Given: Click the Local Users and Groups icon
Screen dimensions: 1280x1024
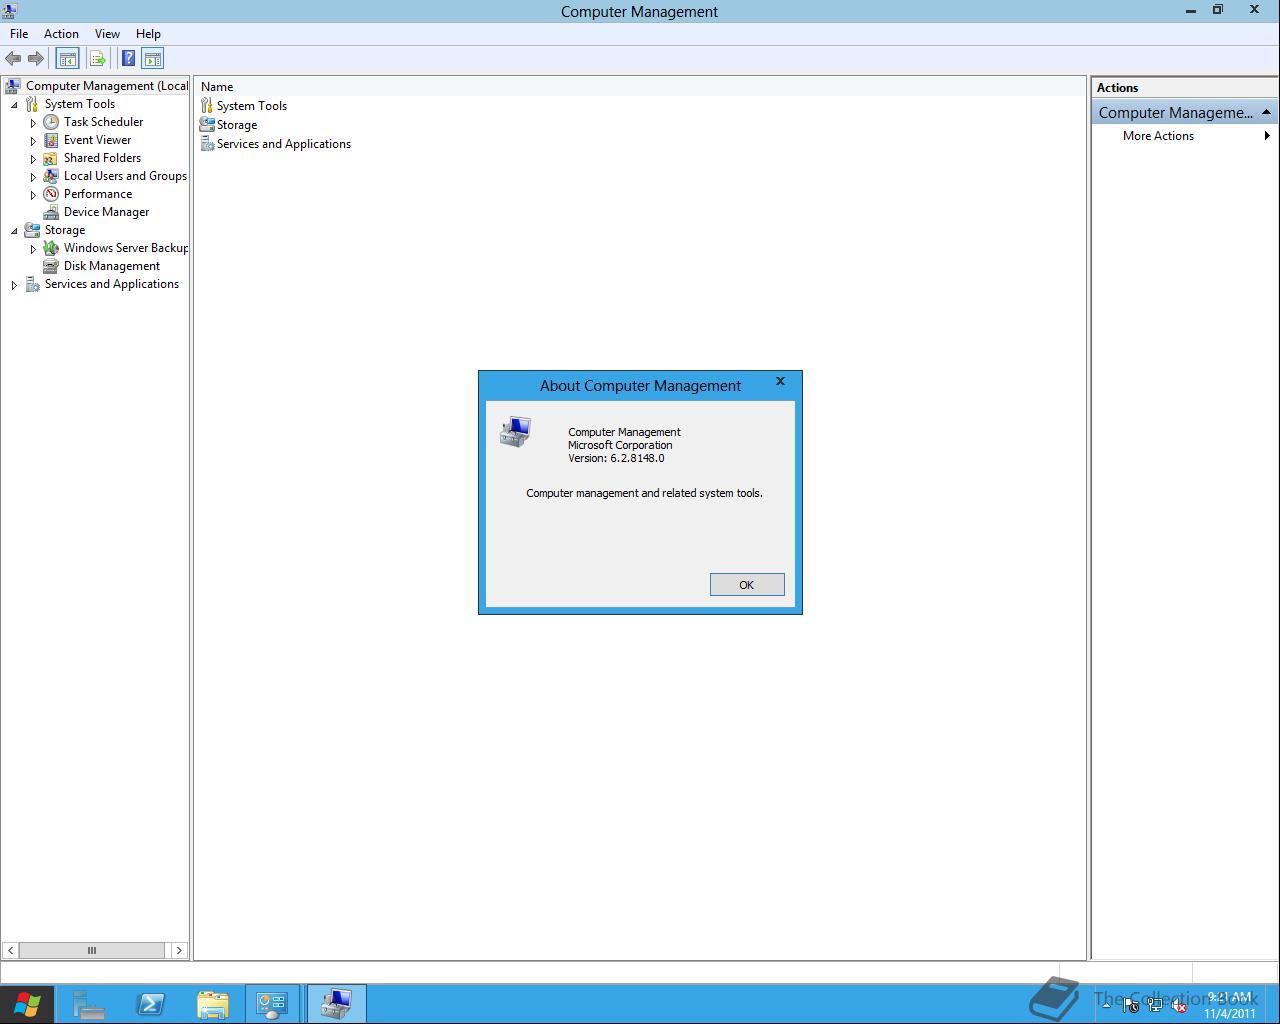Looking at the screenshot, I should pyautogui.click(x=51, y=176).
